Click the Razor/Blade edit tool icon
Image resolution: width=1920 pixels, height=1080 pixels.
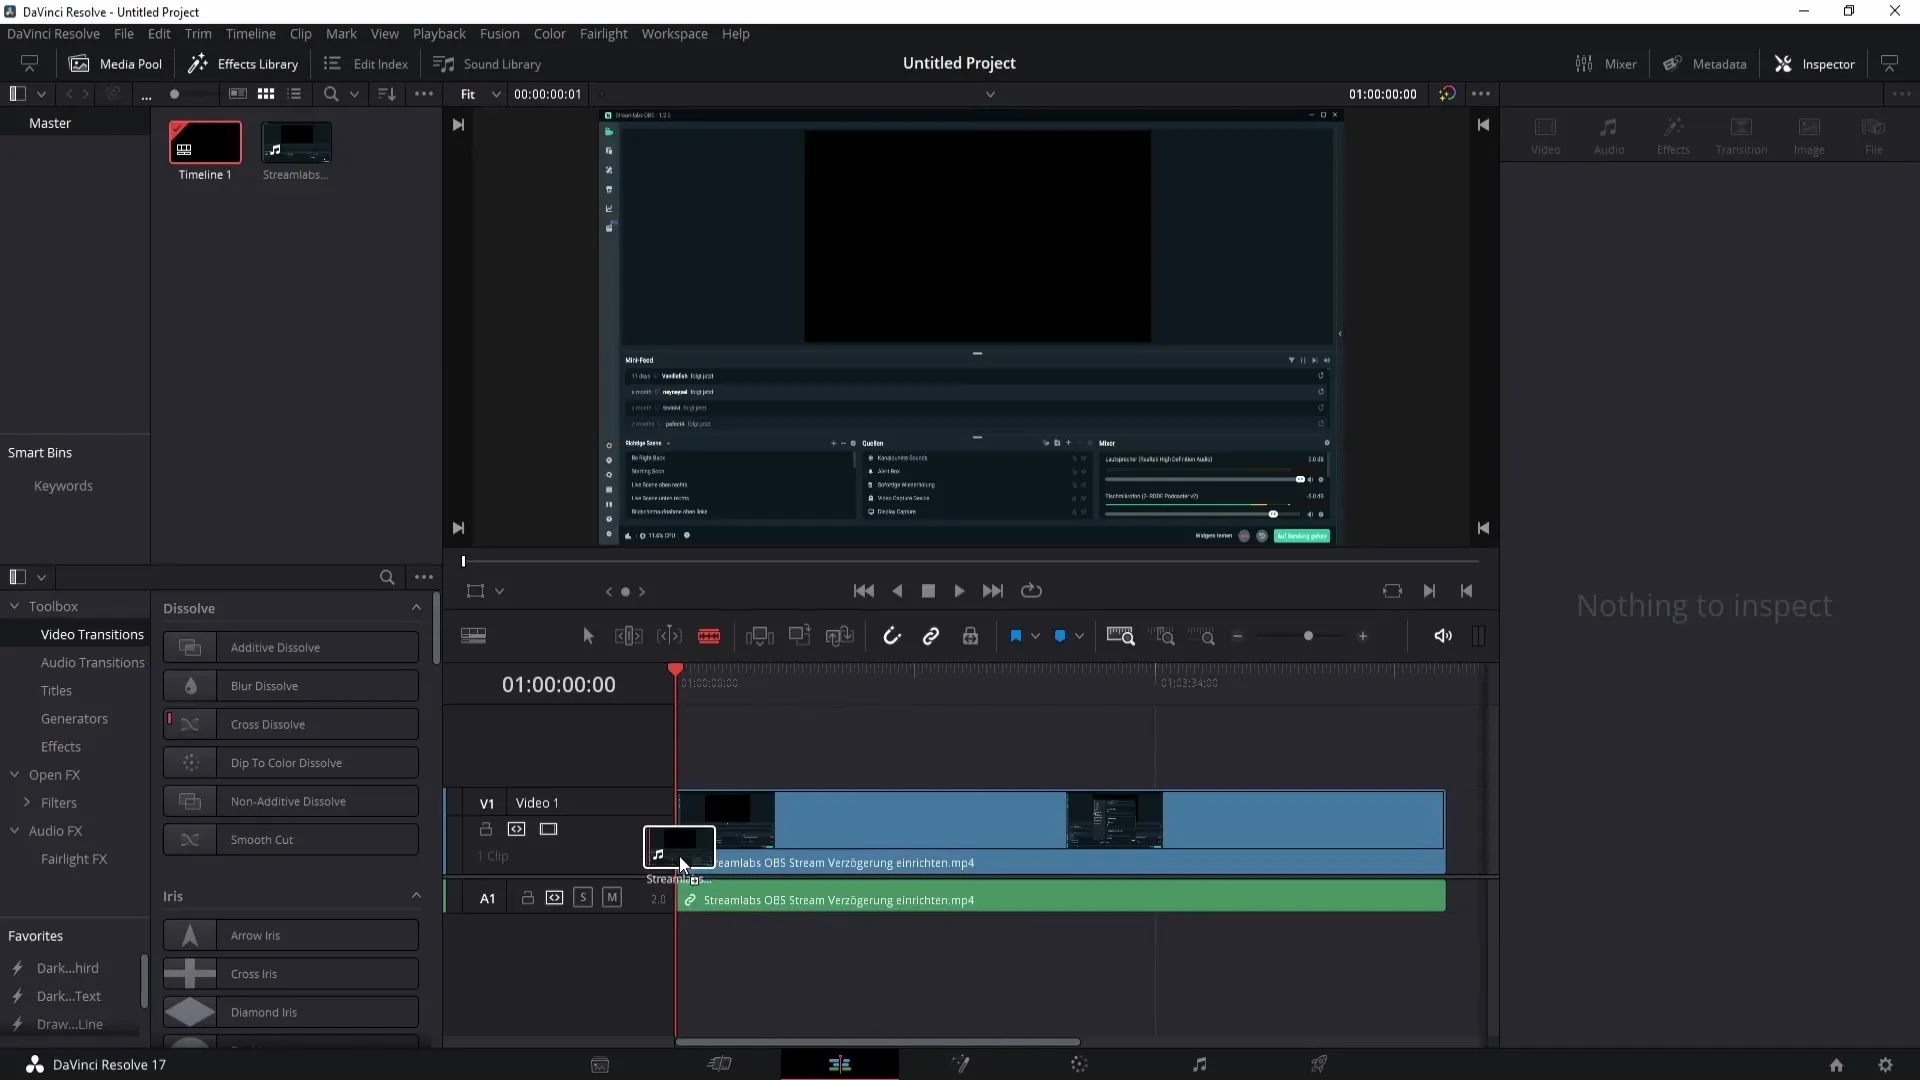711,637
